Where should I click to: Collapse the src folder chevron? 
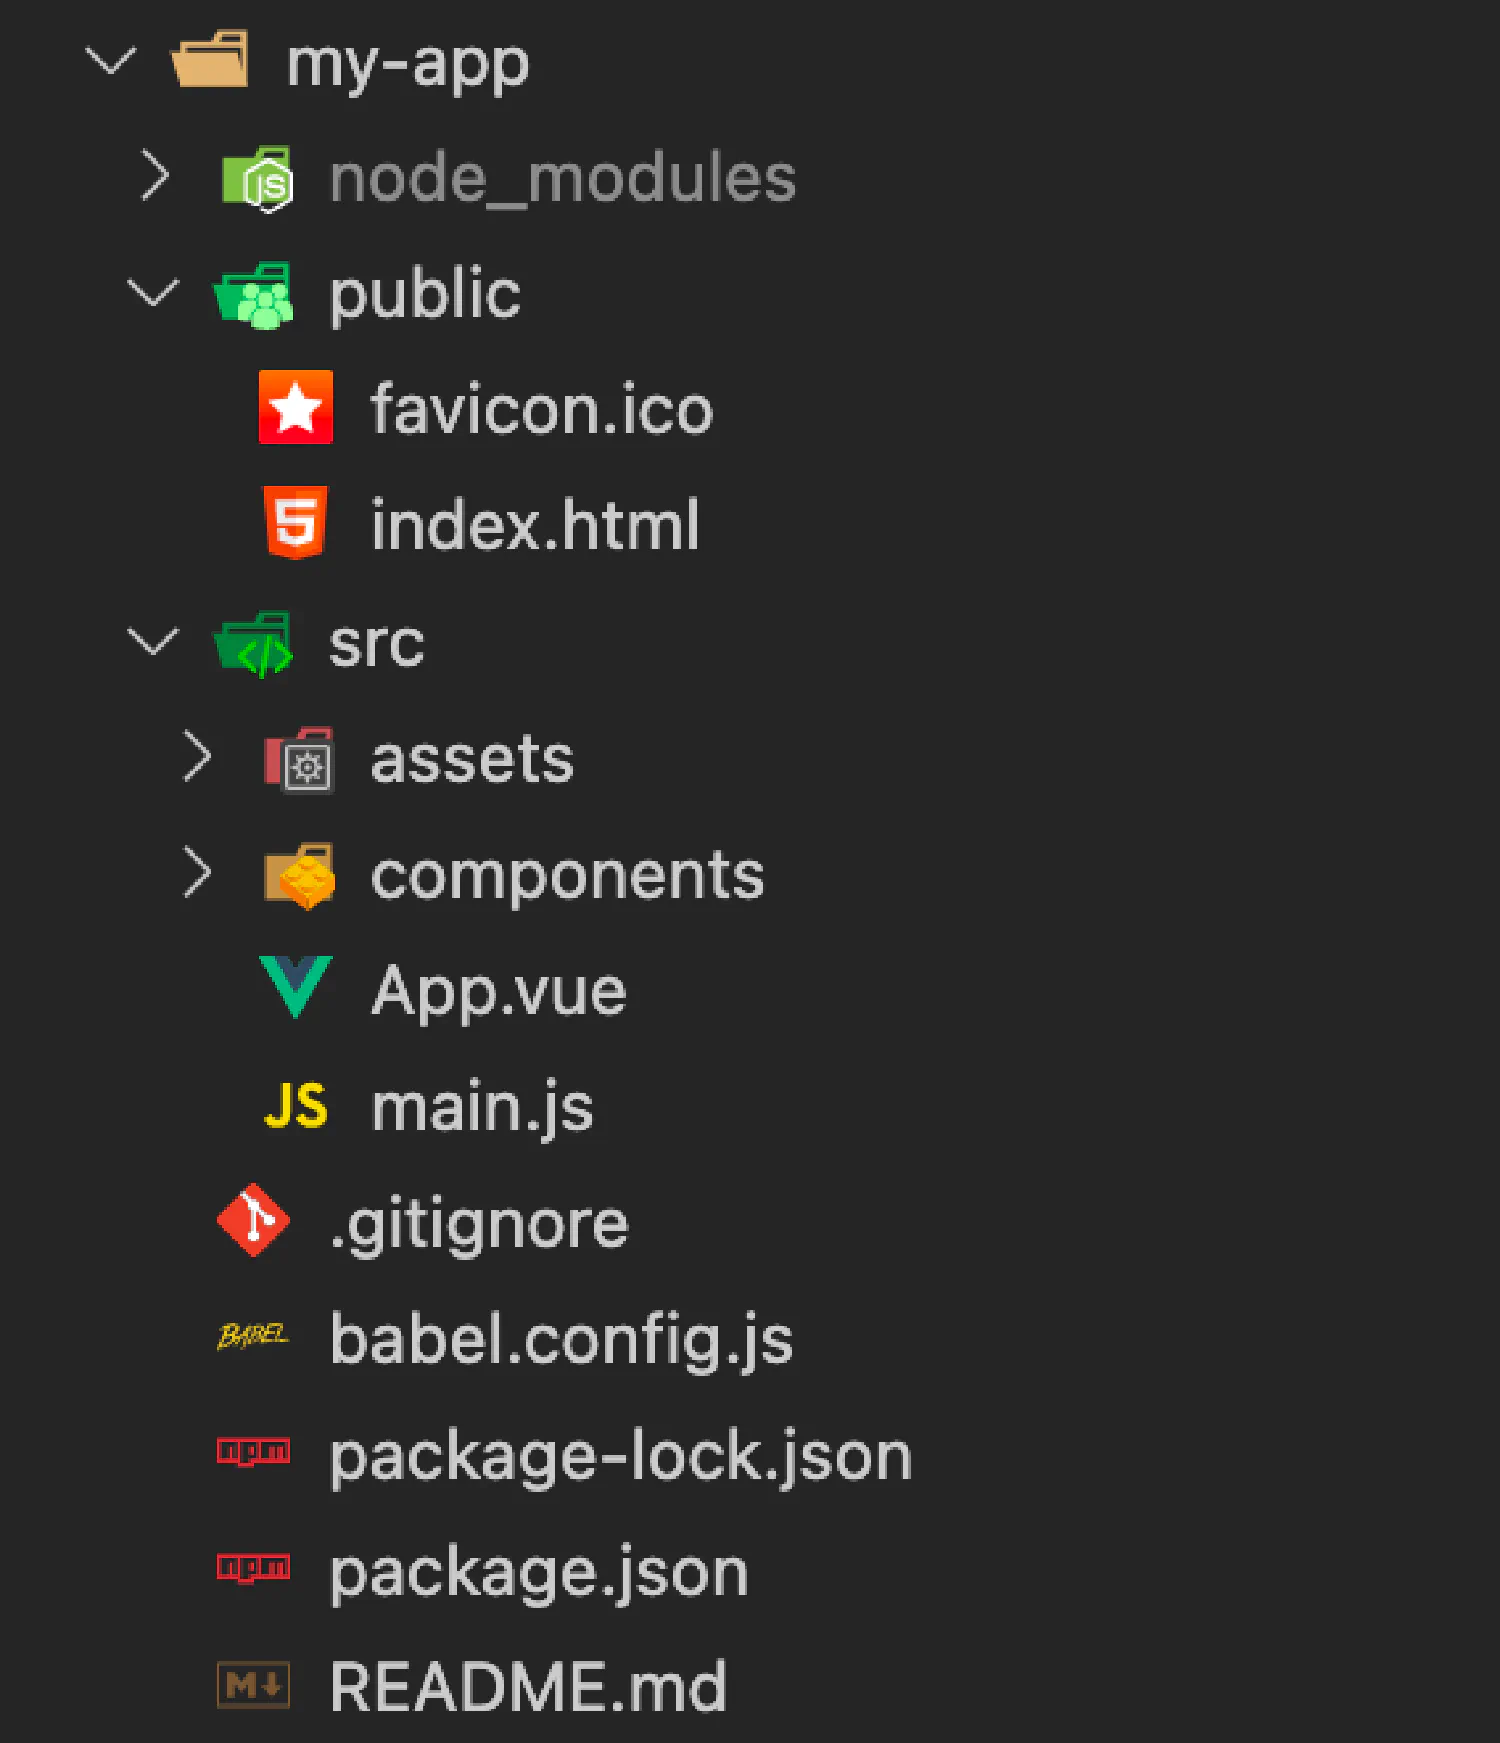pos(153,640)
